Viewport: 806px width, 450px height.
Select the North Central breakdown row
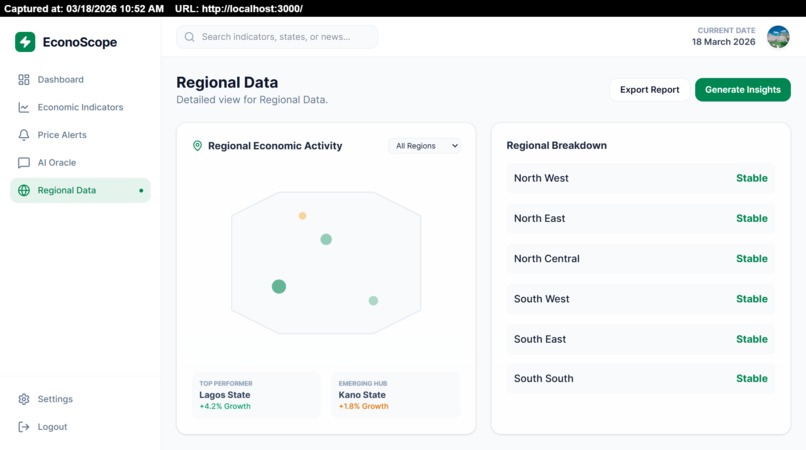click(640, 259)
